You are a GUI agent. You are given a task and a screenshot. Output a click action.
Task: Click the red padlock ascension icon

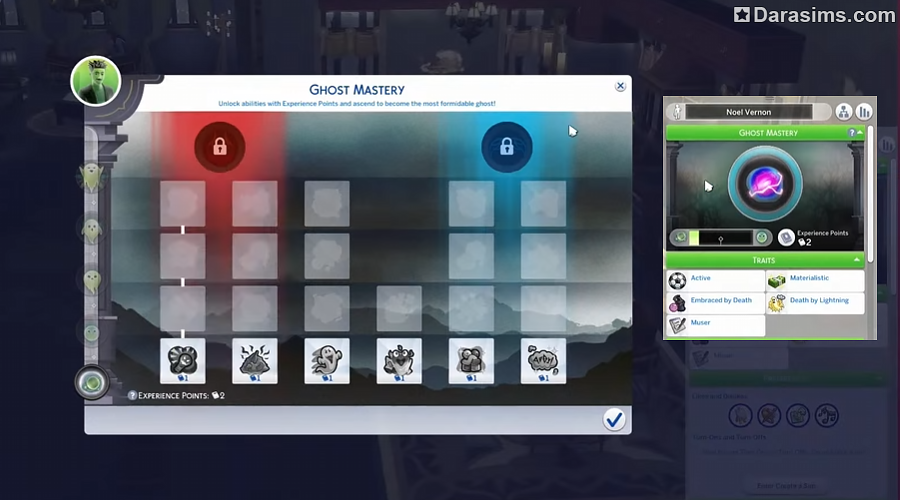coord(220,147)
